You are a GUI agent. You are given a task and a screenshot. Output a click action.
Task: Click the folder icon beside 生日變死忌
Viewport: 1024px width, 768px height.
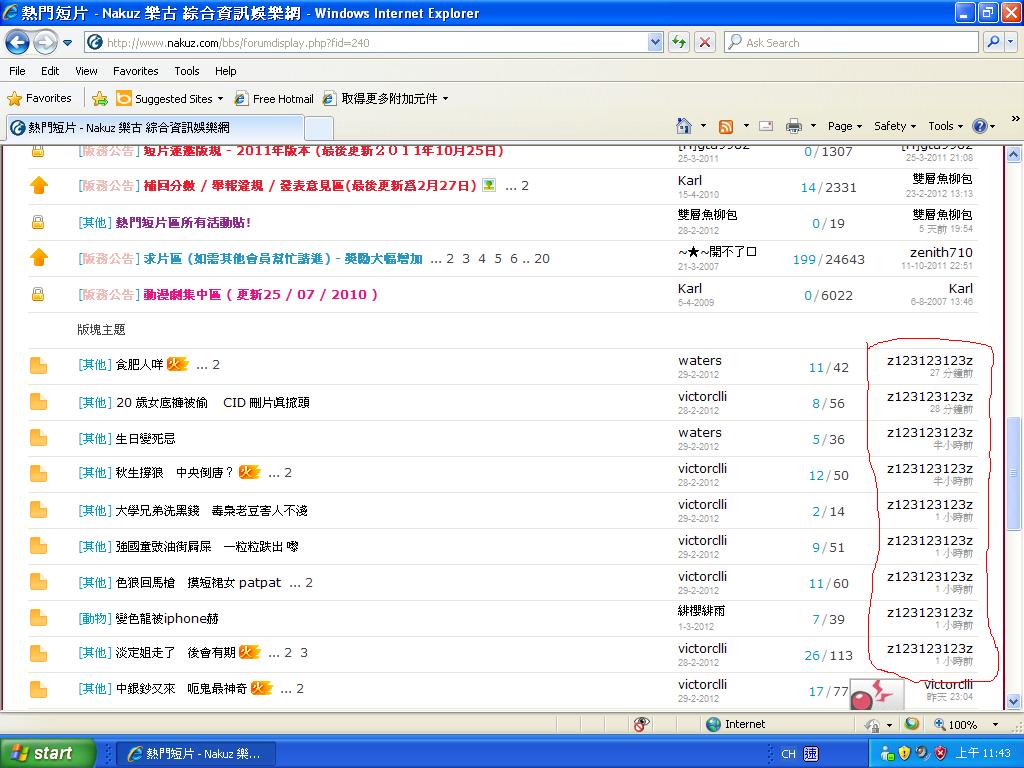pos(39,438)
